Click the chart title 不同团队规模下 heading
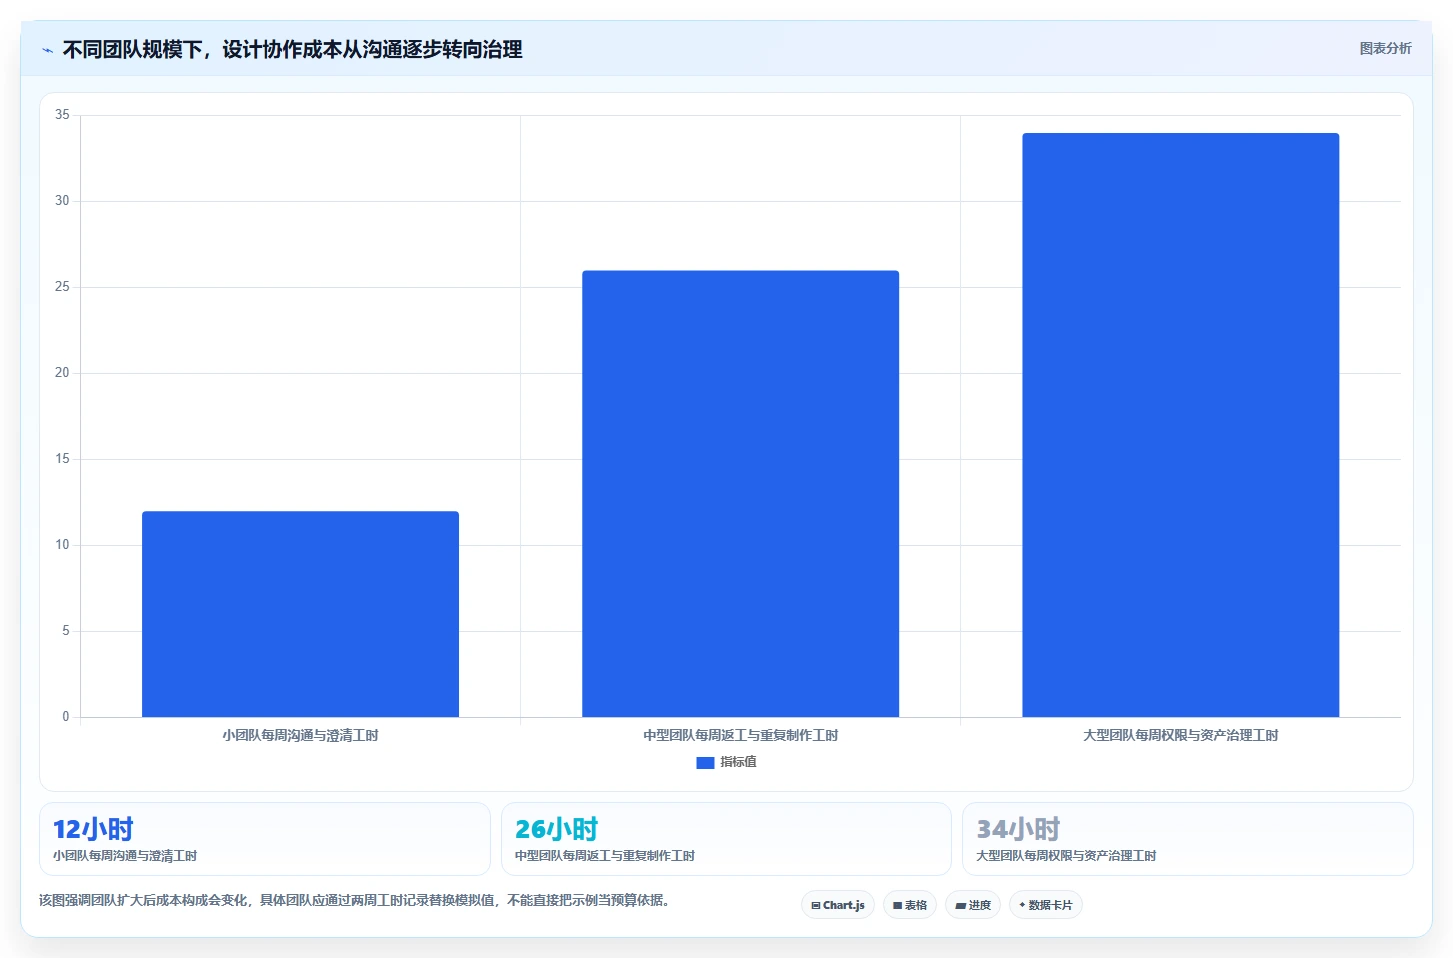Screen dimensions: 1453x958 [292, 49]
